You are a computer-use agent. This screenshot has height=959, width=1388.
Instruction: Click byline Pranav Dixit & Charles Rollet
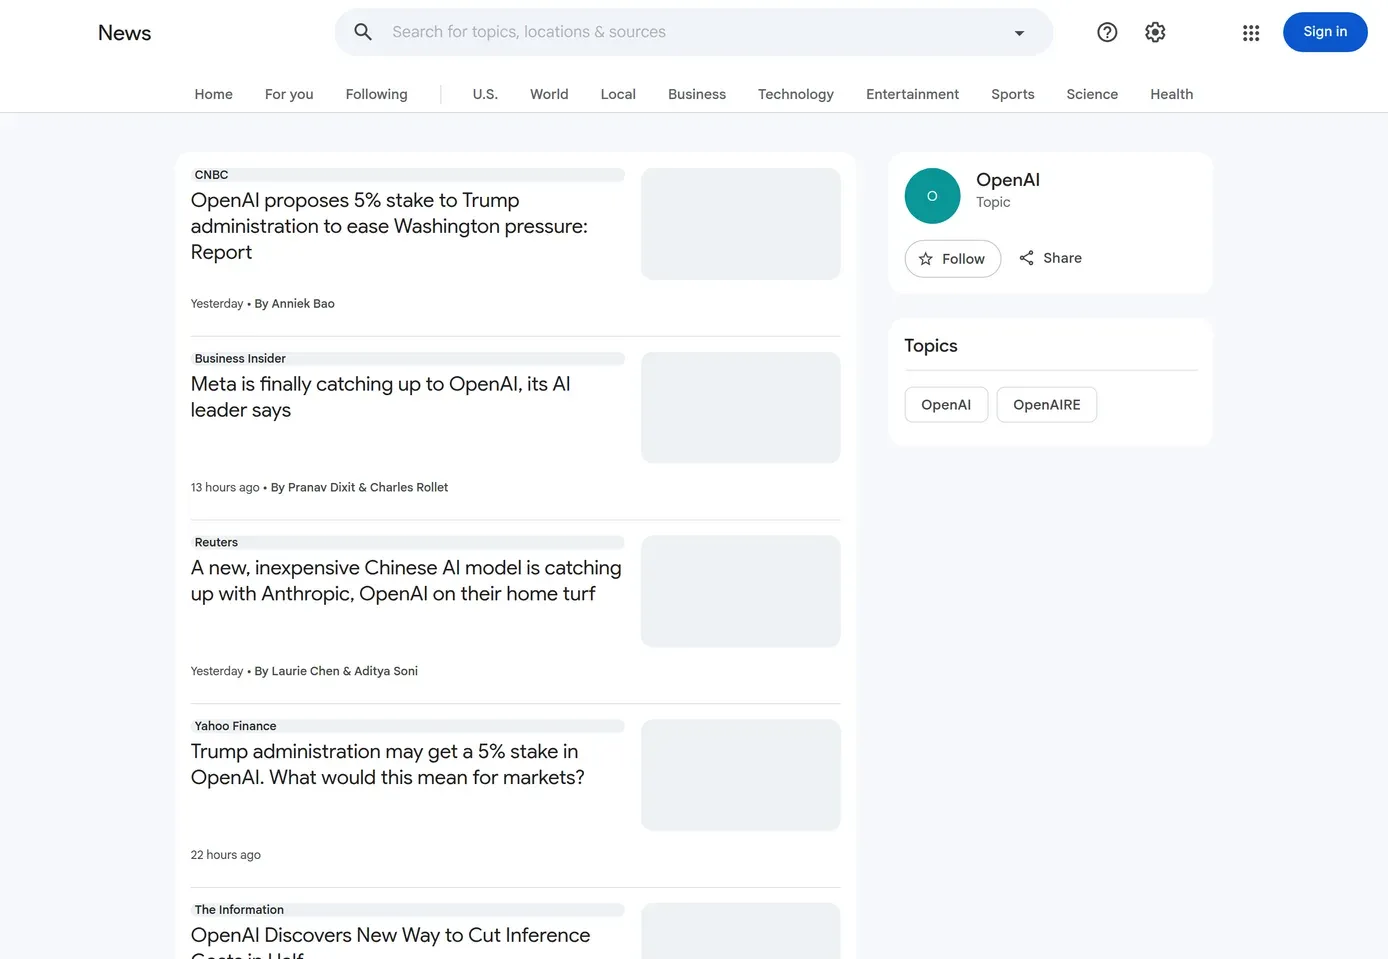click(x=359, y=488)
